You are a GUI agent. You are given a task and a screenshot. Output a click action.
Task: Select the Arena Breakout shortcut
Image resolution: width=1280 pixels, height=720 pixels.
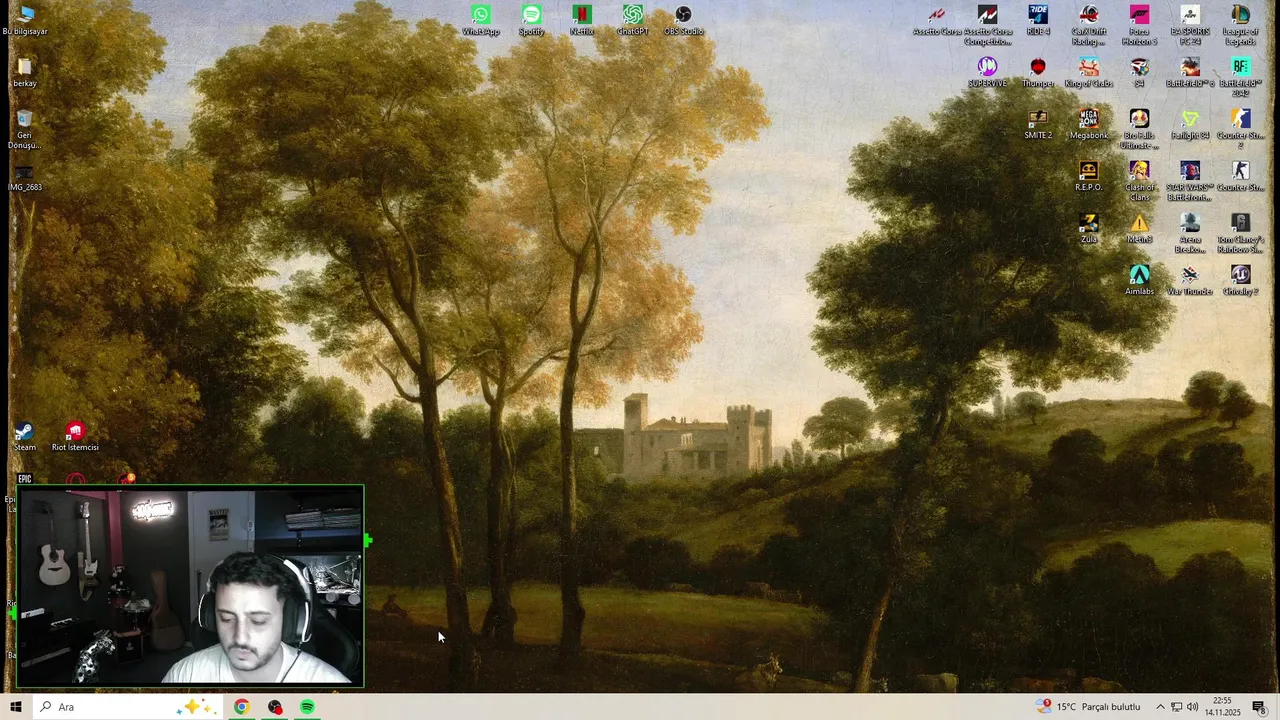(1190, 233)
